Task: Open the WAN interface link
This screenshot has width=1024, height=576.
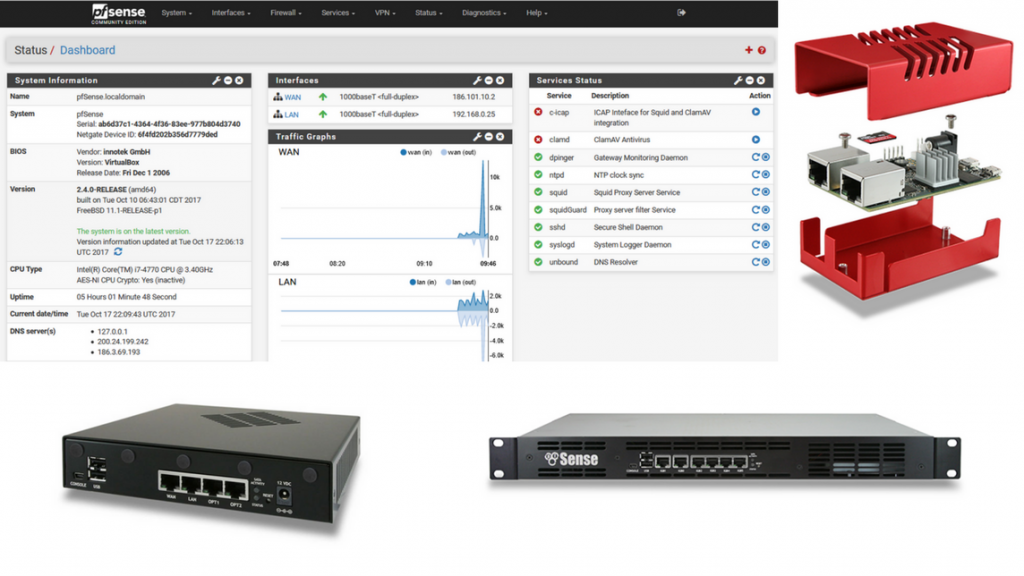Action: [293, 97]
